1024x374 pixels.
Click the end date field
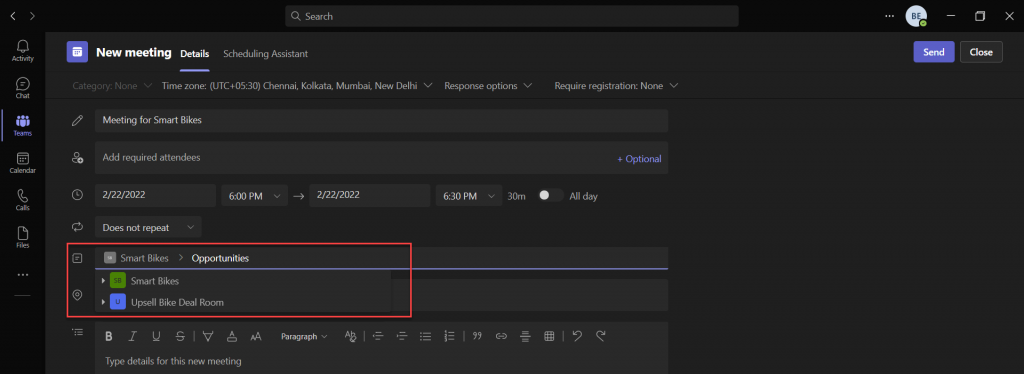pos(370,195)
